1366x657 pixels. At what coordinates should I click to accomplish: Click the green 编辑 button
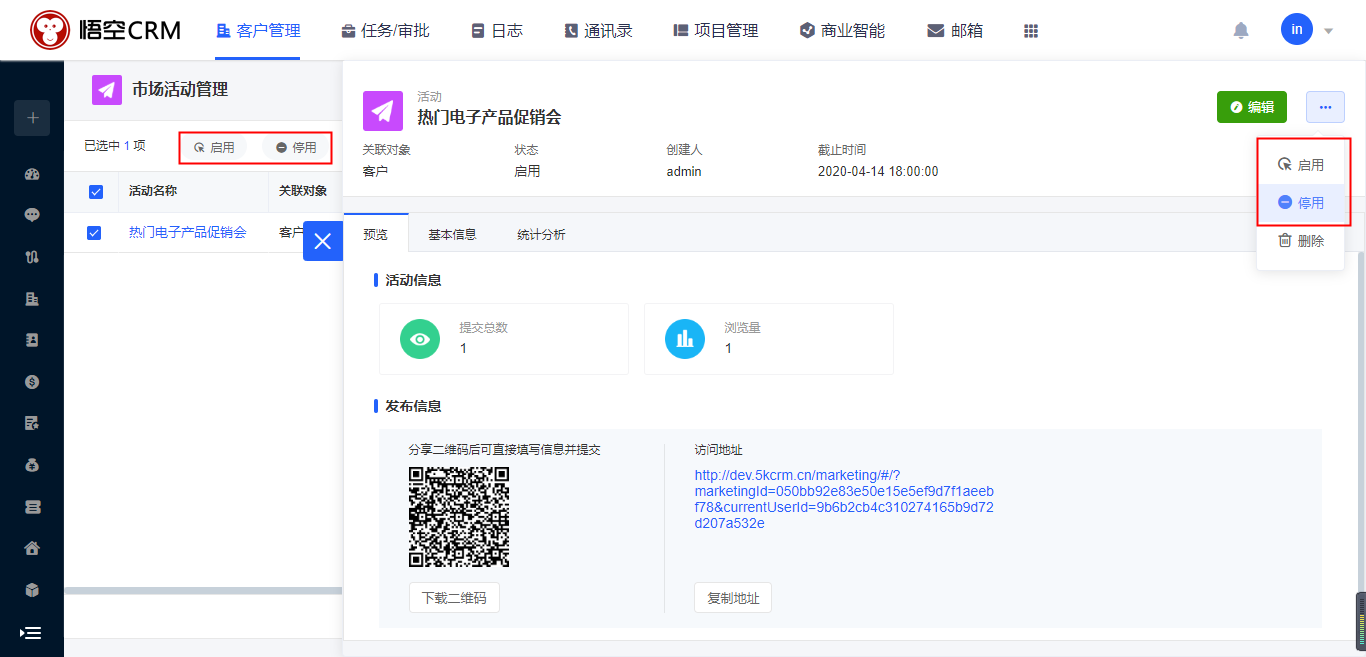(1251, 107)
